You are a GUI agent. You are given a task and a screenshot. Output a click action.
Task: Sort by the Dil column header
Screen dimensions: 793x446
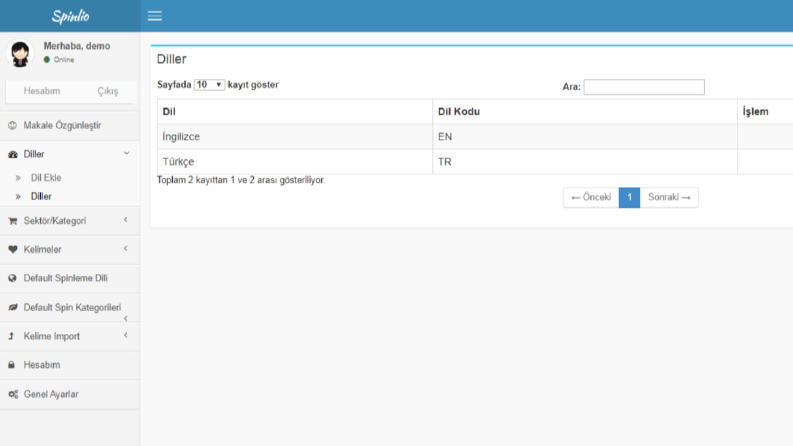(x=295, y=112)
